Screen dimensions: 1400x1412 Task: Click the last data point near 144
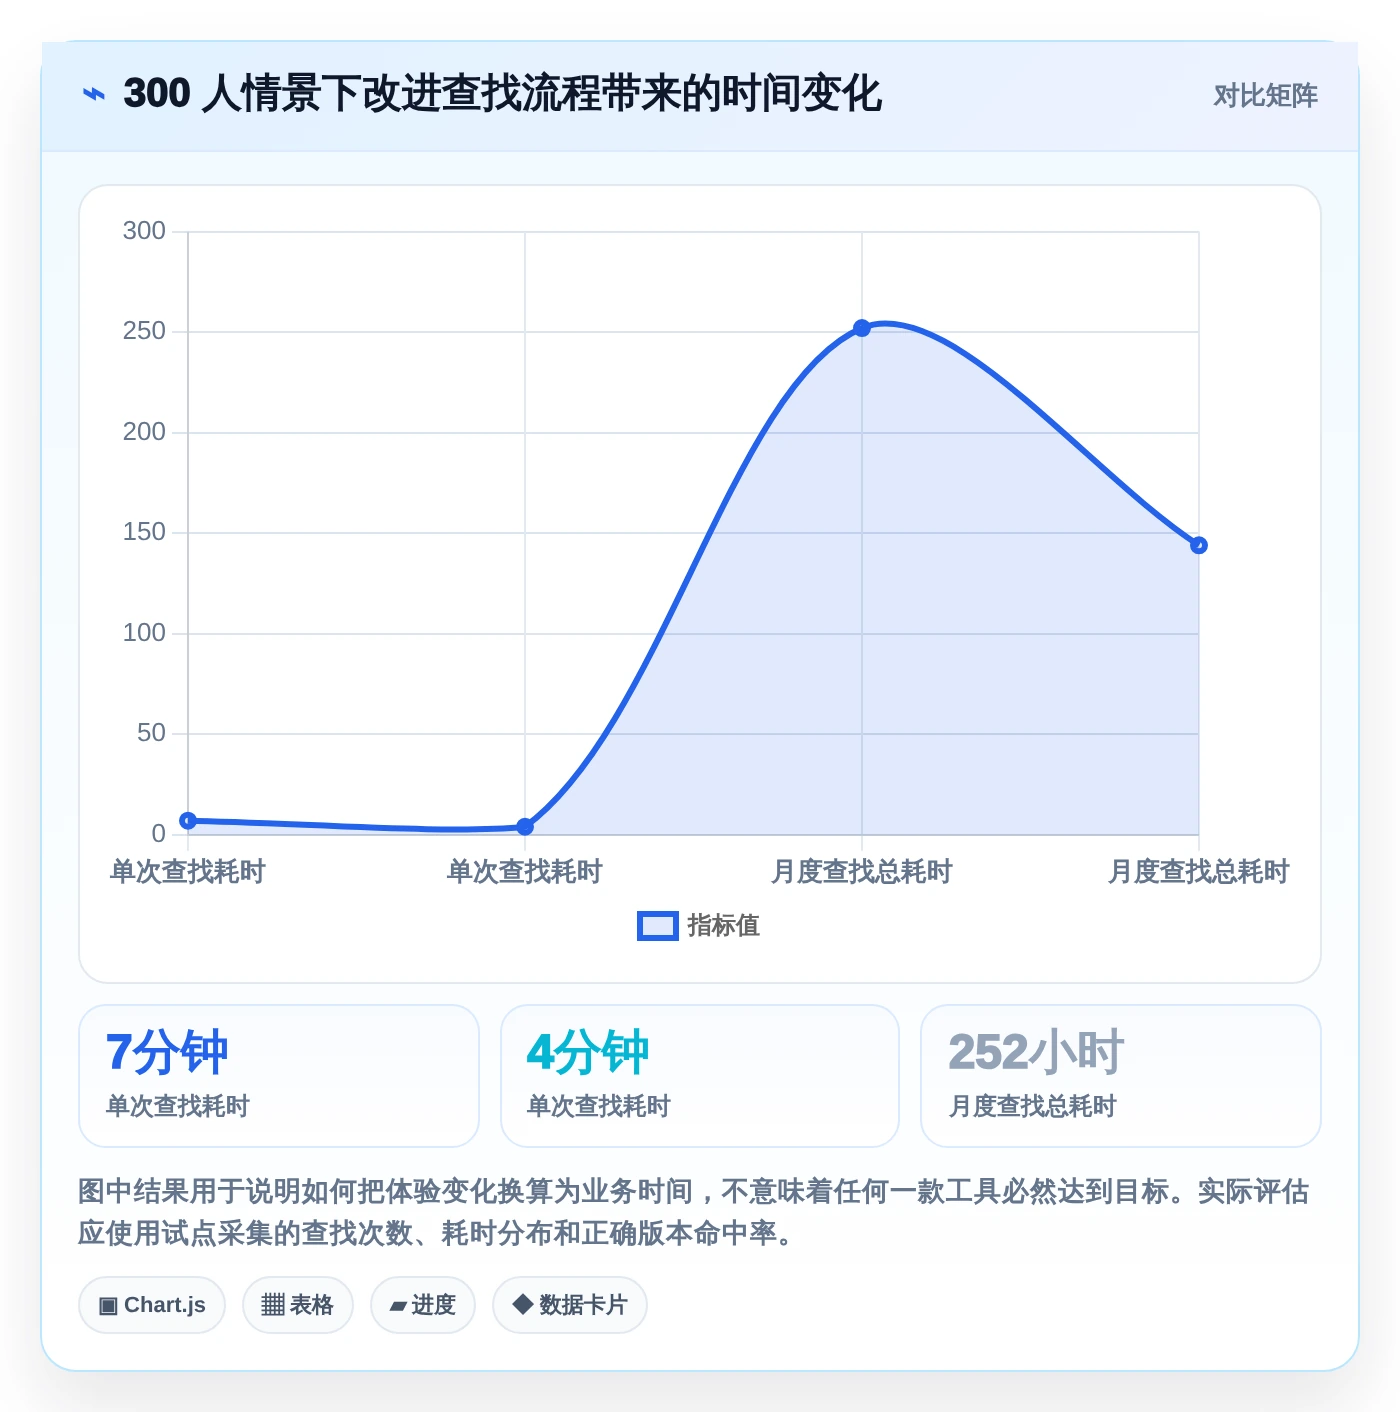1199,545
